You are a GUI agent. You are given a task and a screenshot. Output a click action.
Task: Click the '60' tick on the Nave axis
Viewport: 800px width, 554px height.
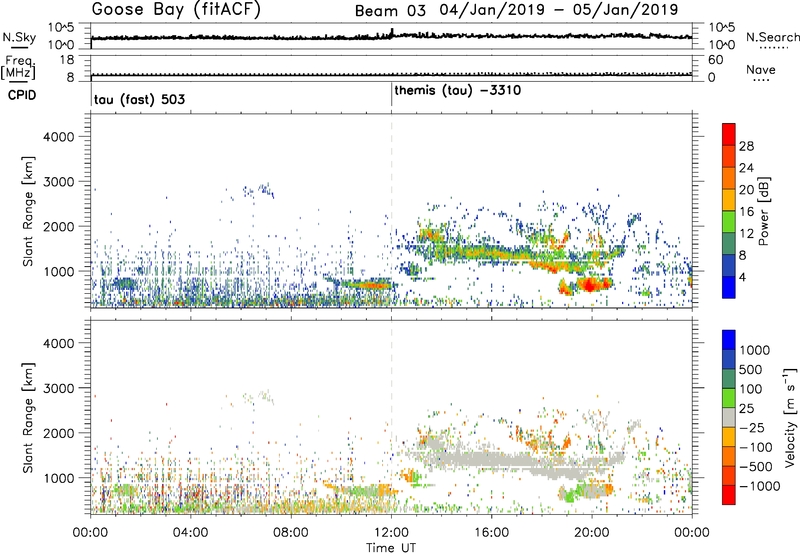(715, 60)
